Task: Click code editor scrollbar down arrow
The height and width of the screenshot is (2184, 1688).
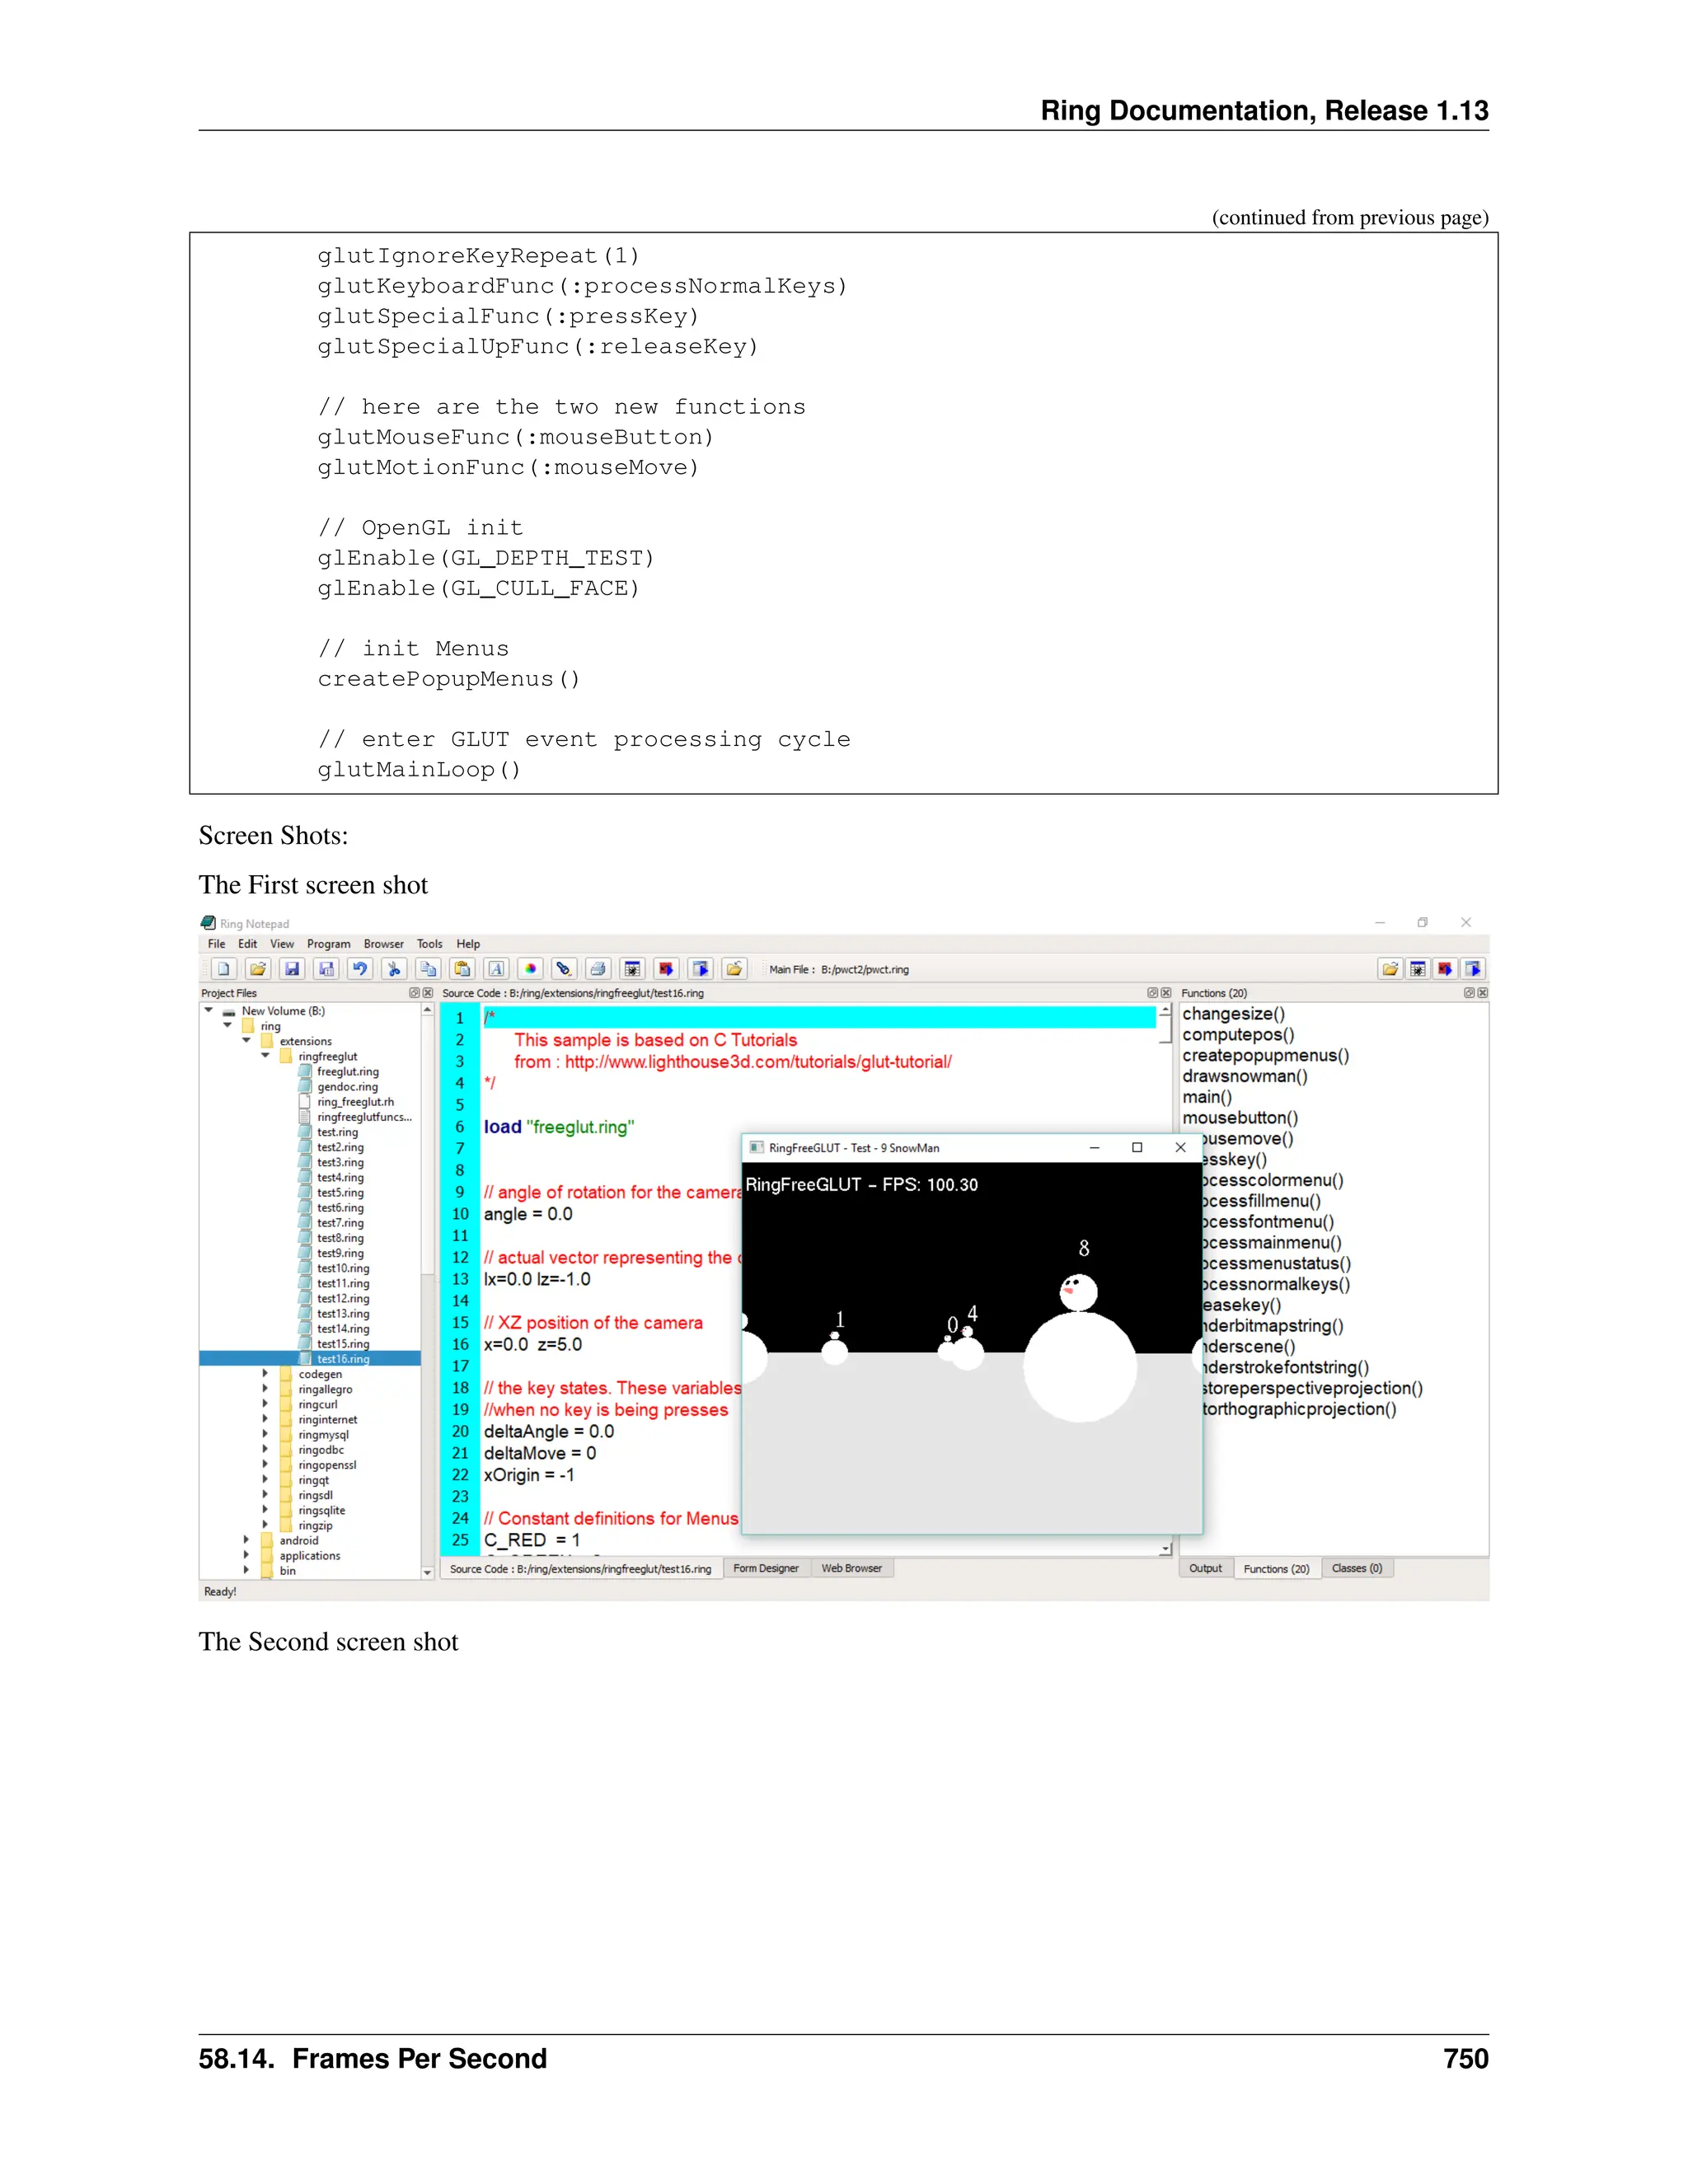Action: click(1165, 1549)
